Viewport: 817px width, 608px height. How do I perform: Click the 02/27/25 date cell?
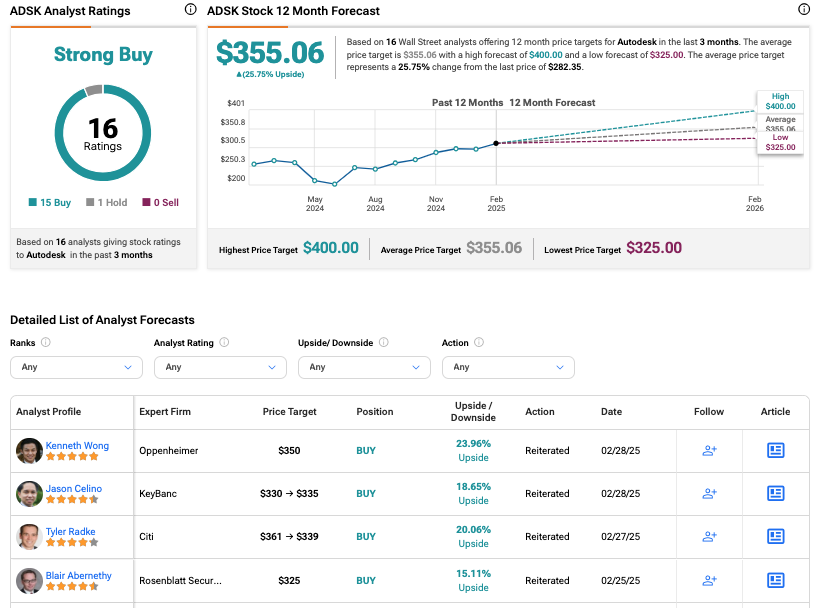coord(621,537)
